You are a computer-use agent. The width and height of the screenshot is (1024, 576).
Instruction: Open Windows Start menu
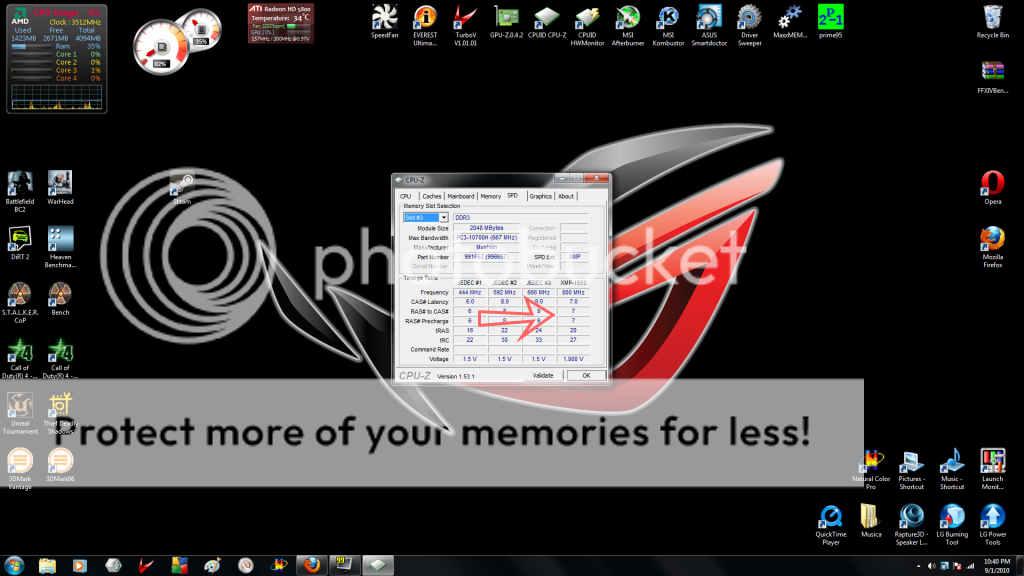point(14,566)
